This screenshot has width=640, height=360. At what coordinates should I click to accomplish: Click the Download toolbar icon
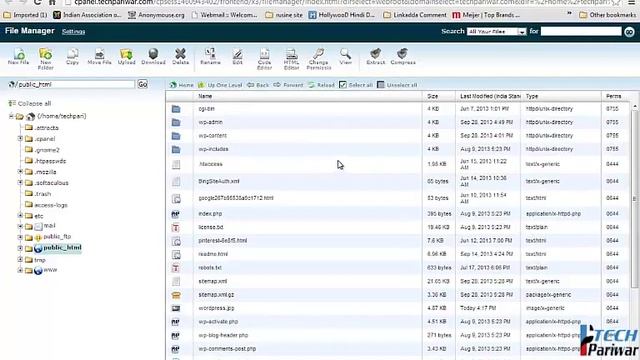153,56
